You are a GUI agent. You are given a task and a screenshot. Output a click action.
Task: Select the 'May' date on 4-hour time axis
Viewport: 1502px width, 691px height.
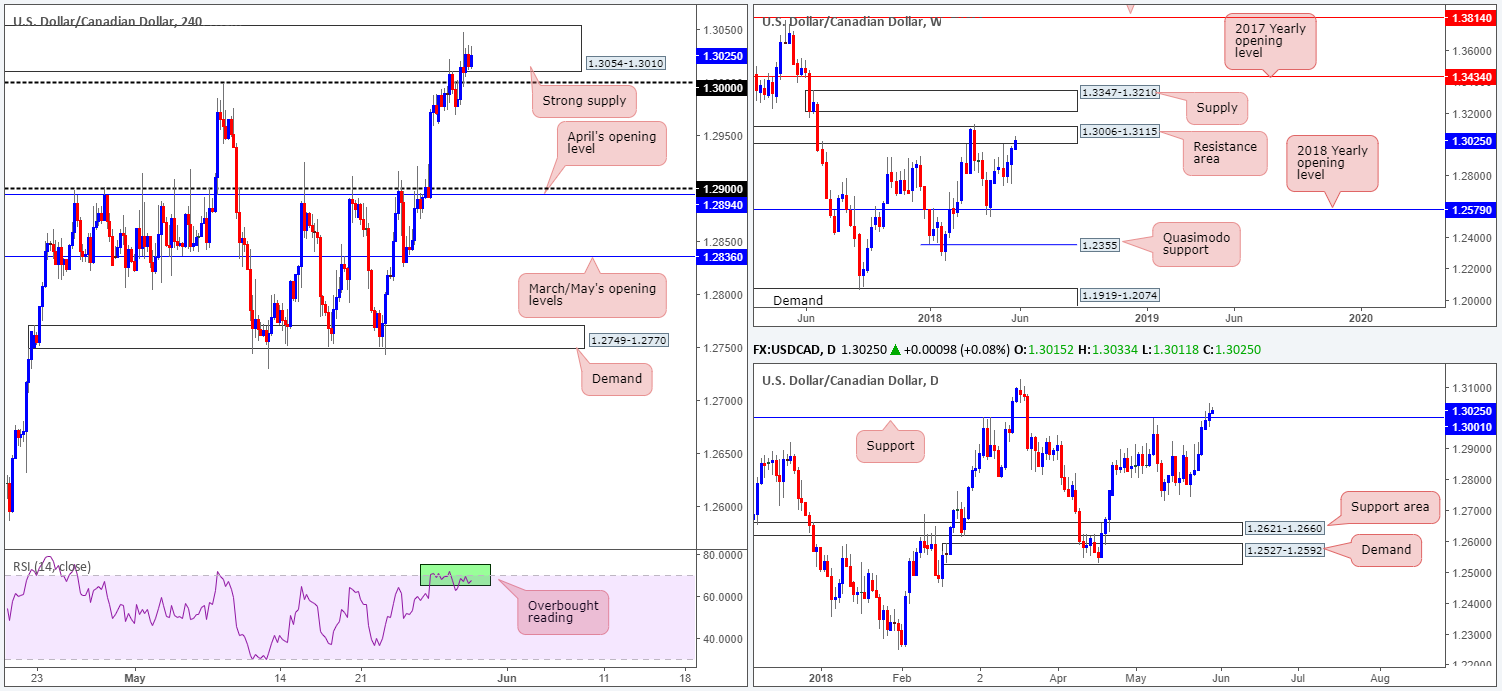tap(136, 677)
